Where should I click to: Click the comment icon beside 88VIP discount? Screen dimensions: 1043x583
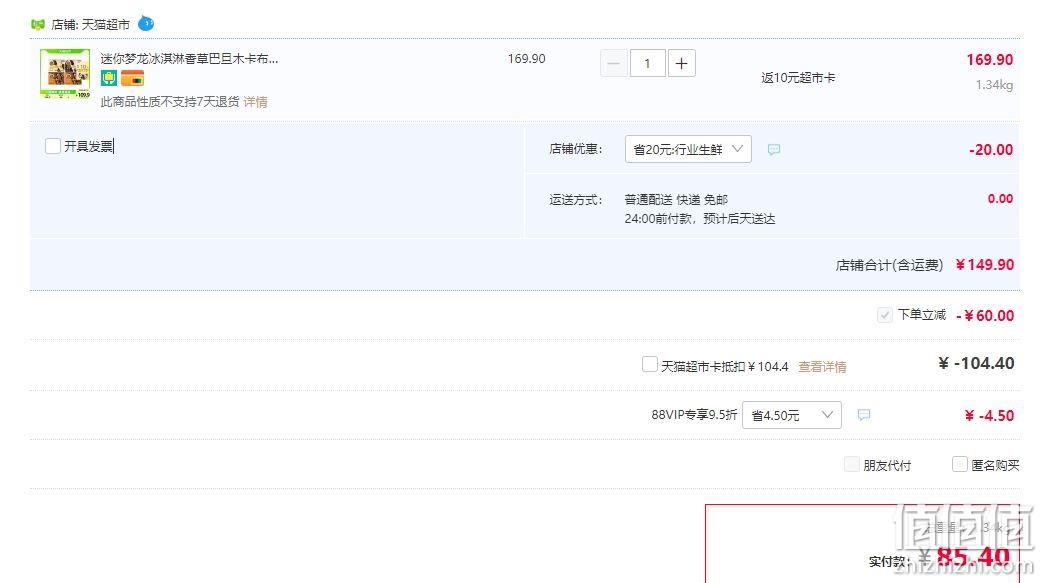863,415
